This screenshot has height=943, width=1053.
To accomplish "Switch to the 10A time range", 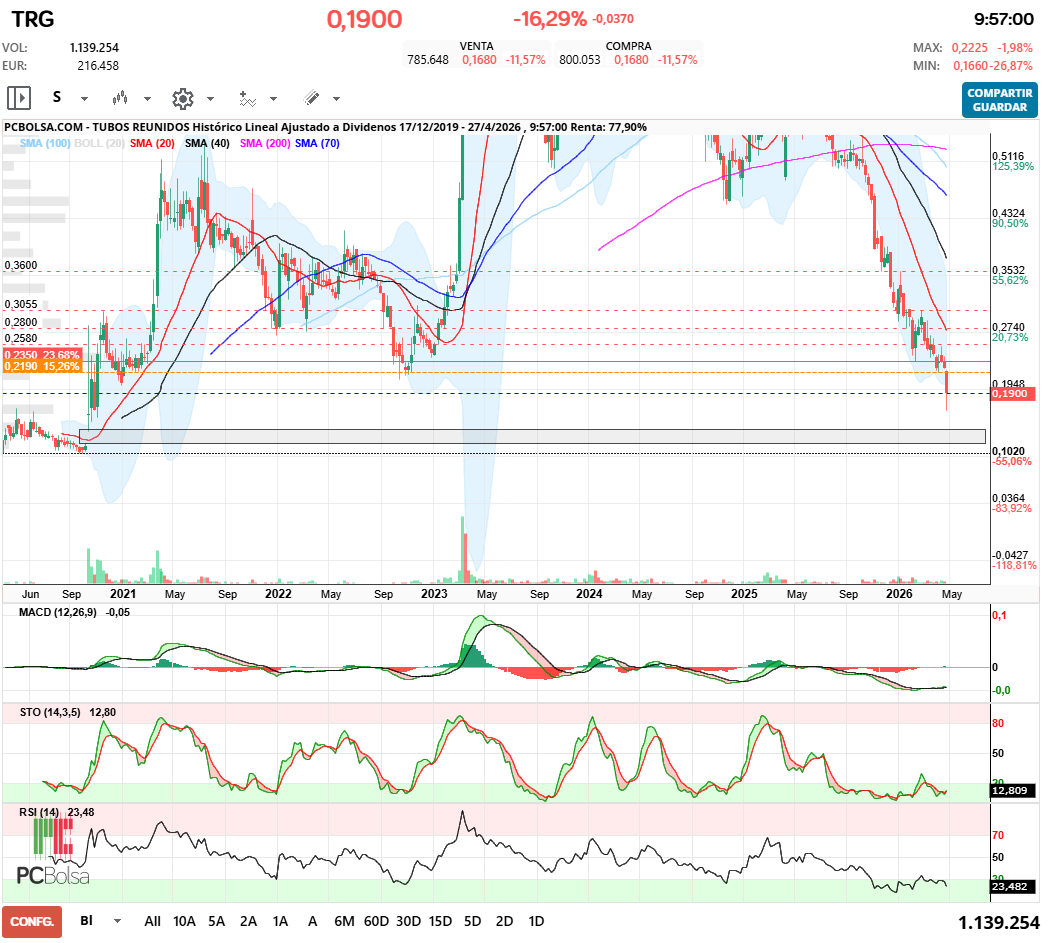I will [x=184, y=921].
